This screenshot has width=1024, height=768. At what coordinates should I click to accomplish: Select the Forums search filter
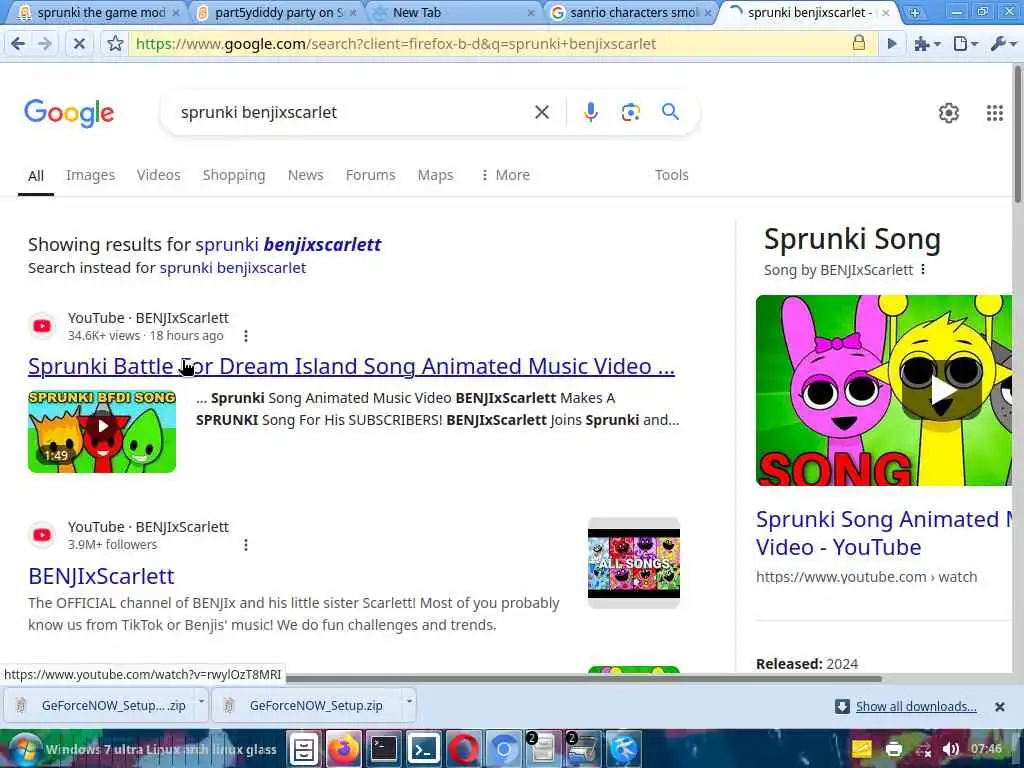[x=370, y=175]
